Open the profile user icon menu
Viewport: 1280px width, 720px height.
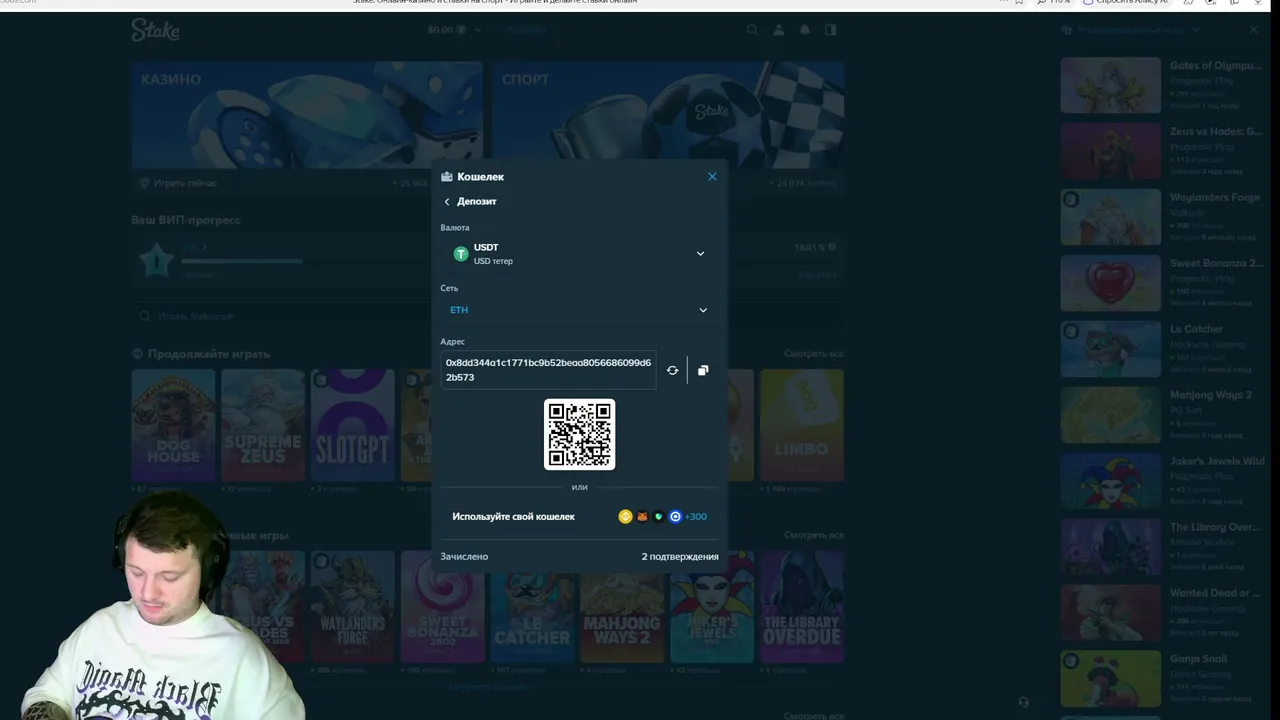[779, 30]
